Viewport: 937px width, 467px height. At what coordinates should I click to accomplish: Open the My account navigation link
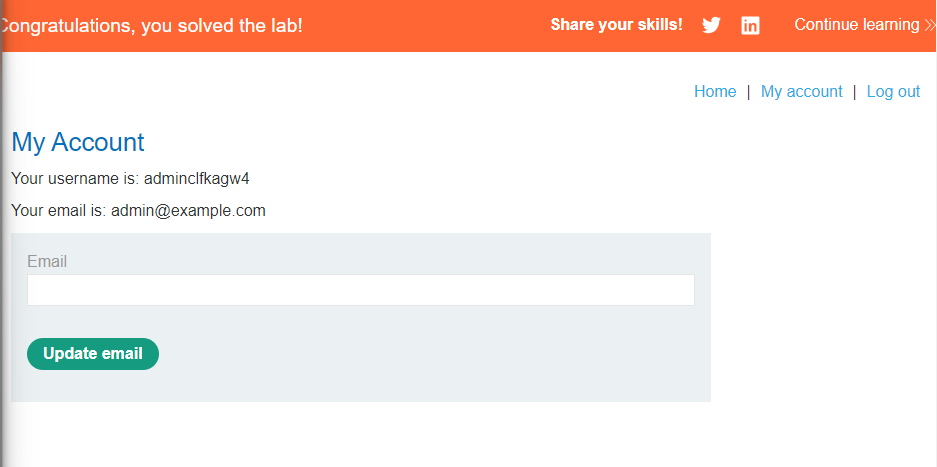pos(801,91)
